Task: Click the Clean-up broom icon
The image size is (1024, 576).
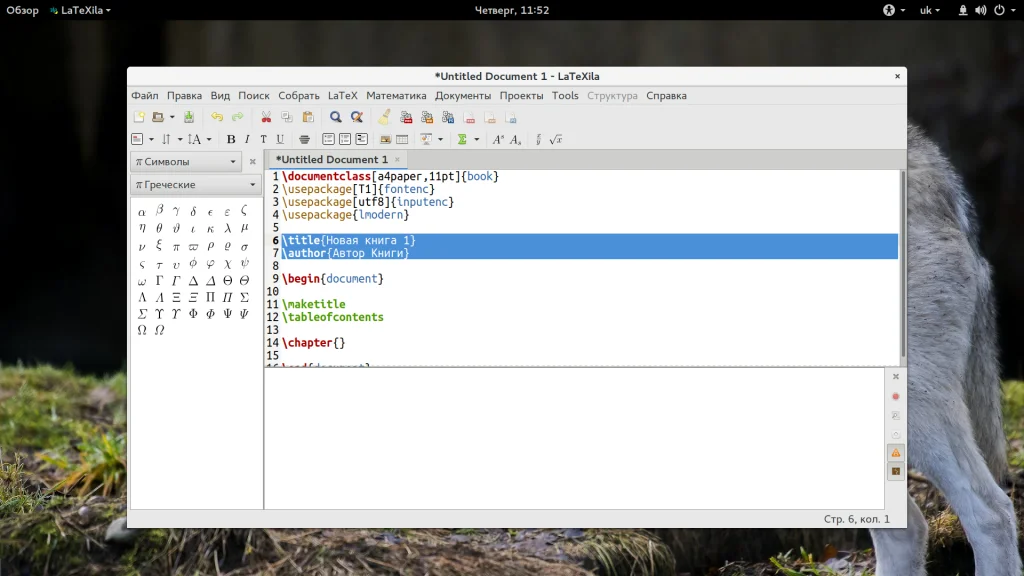Action: [x=384, y=117]
